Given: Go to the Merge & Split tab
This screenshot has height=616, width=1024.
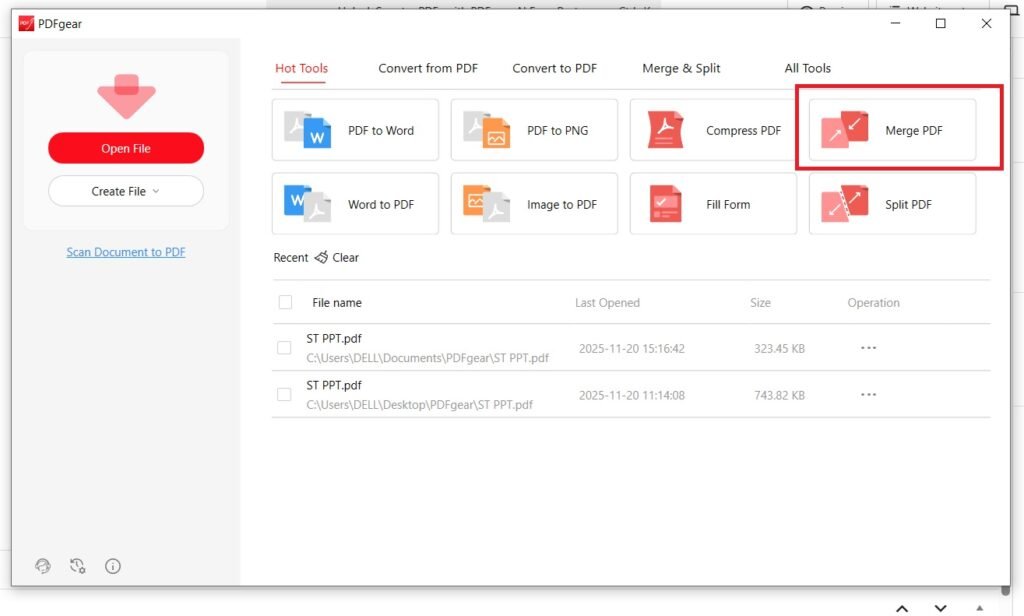Looking at the screenshot, I should pyautogui.click(x=681, y=68).
